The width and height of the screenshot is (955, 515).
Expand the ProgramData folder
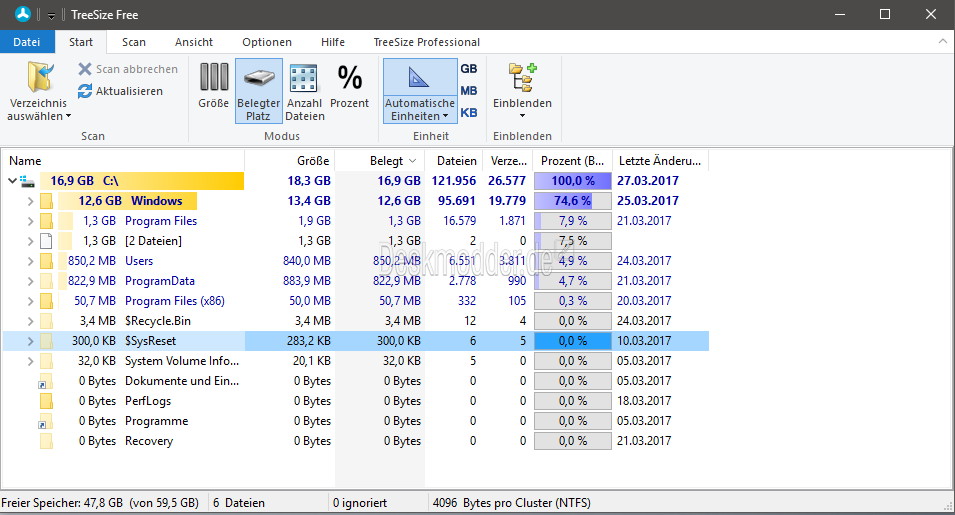(x=30, y=281)
